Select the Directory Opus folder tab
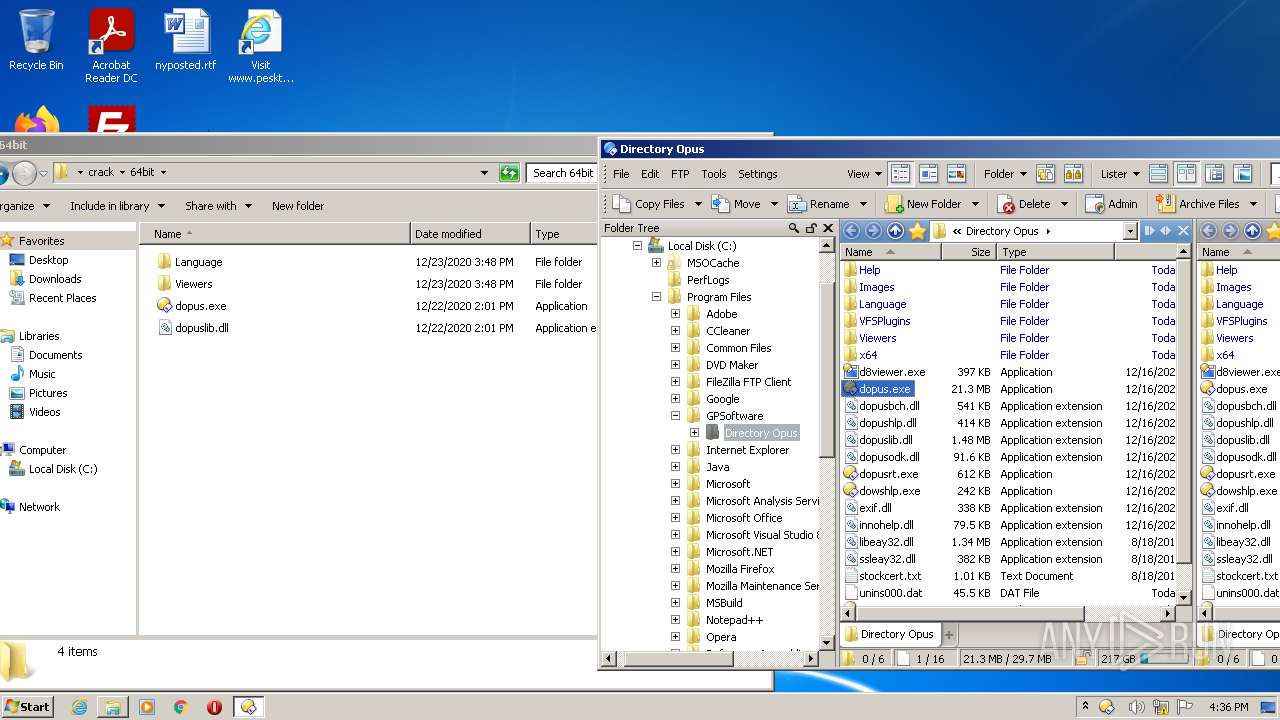1280x720 pixels. (x=888, y=634)
